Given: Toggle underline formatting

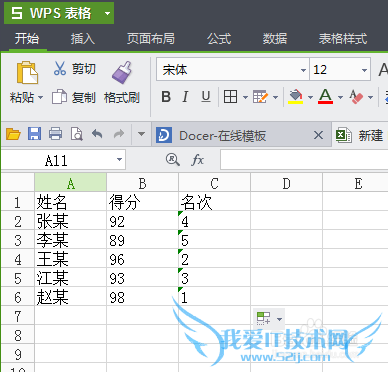Looking at the screenshot, I should point(206,97).
